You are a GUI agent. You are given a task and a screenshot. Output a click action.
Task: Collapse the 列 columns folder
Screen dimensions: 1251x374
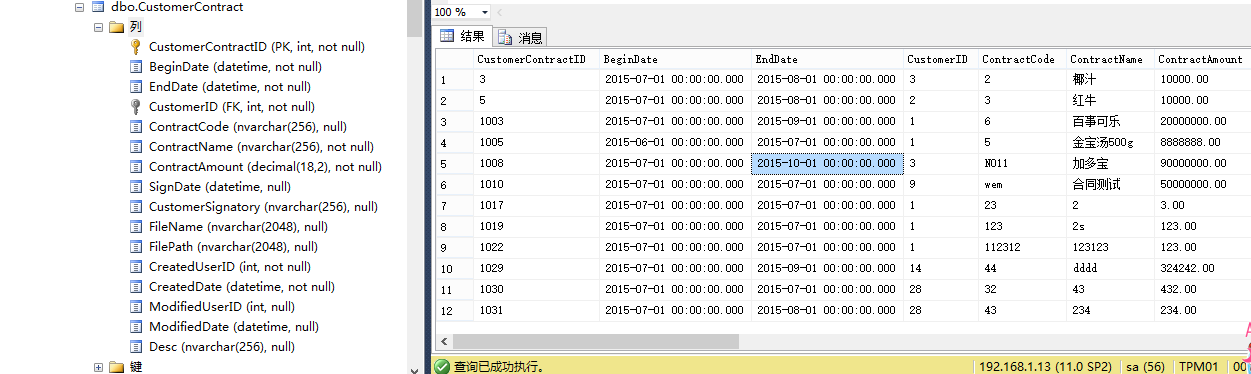(99, 27)
